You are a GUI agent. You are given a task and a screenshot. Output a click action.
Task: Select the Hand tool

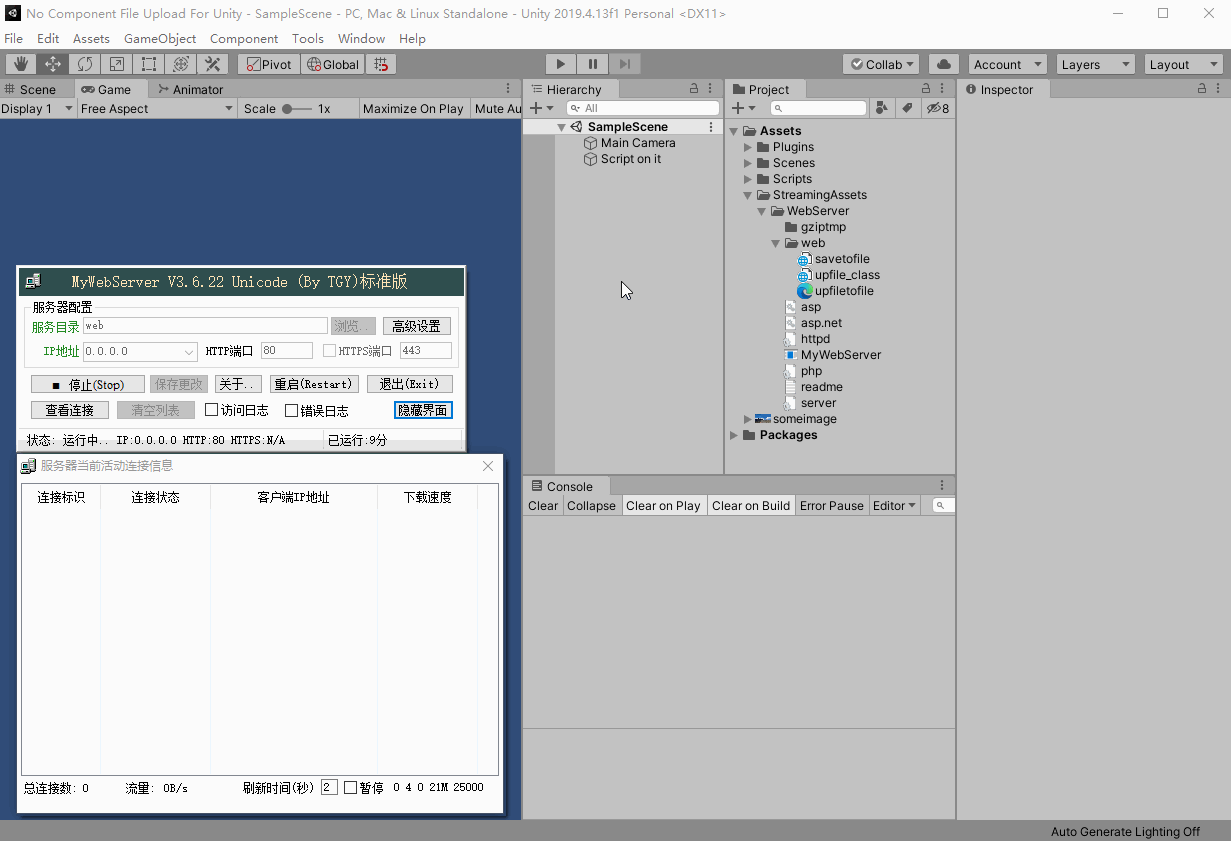pos(21,64)
